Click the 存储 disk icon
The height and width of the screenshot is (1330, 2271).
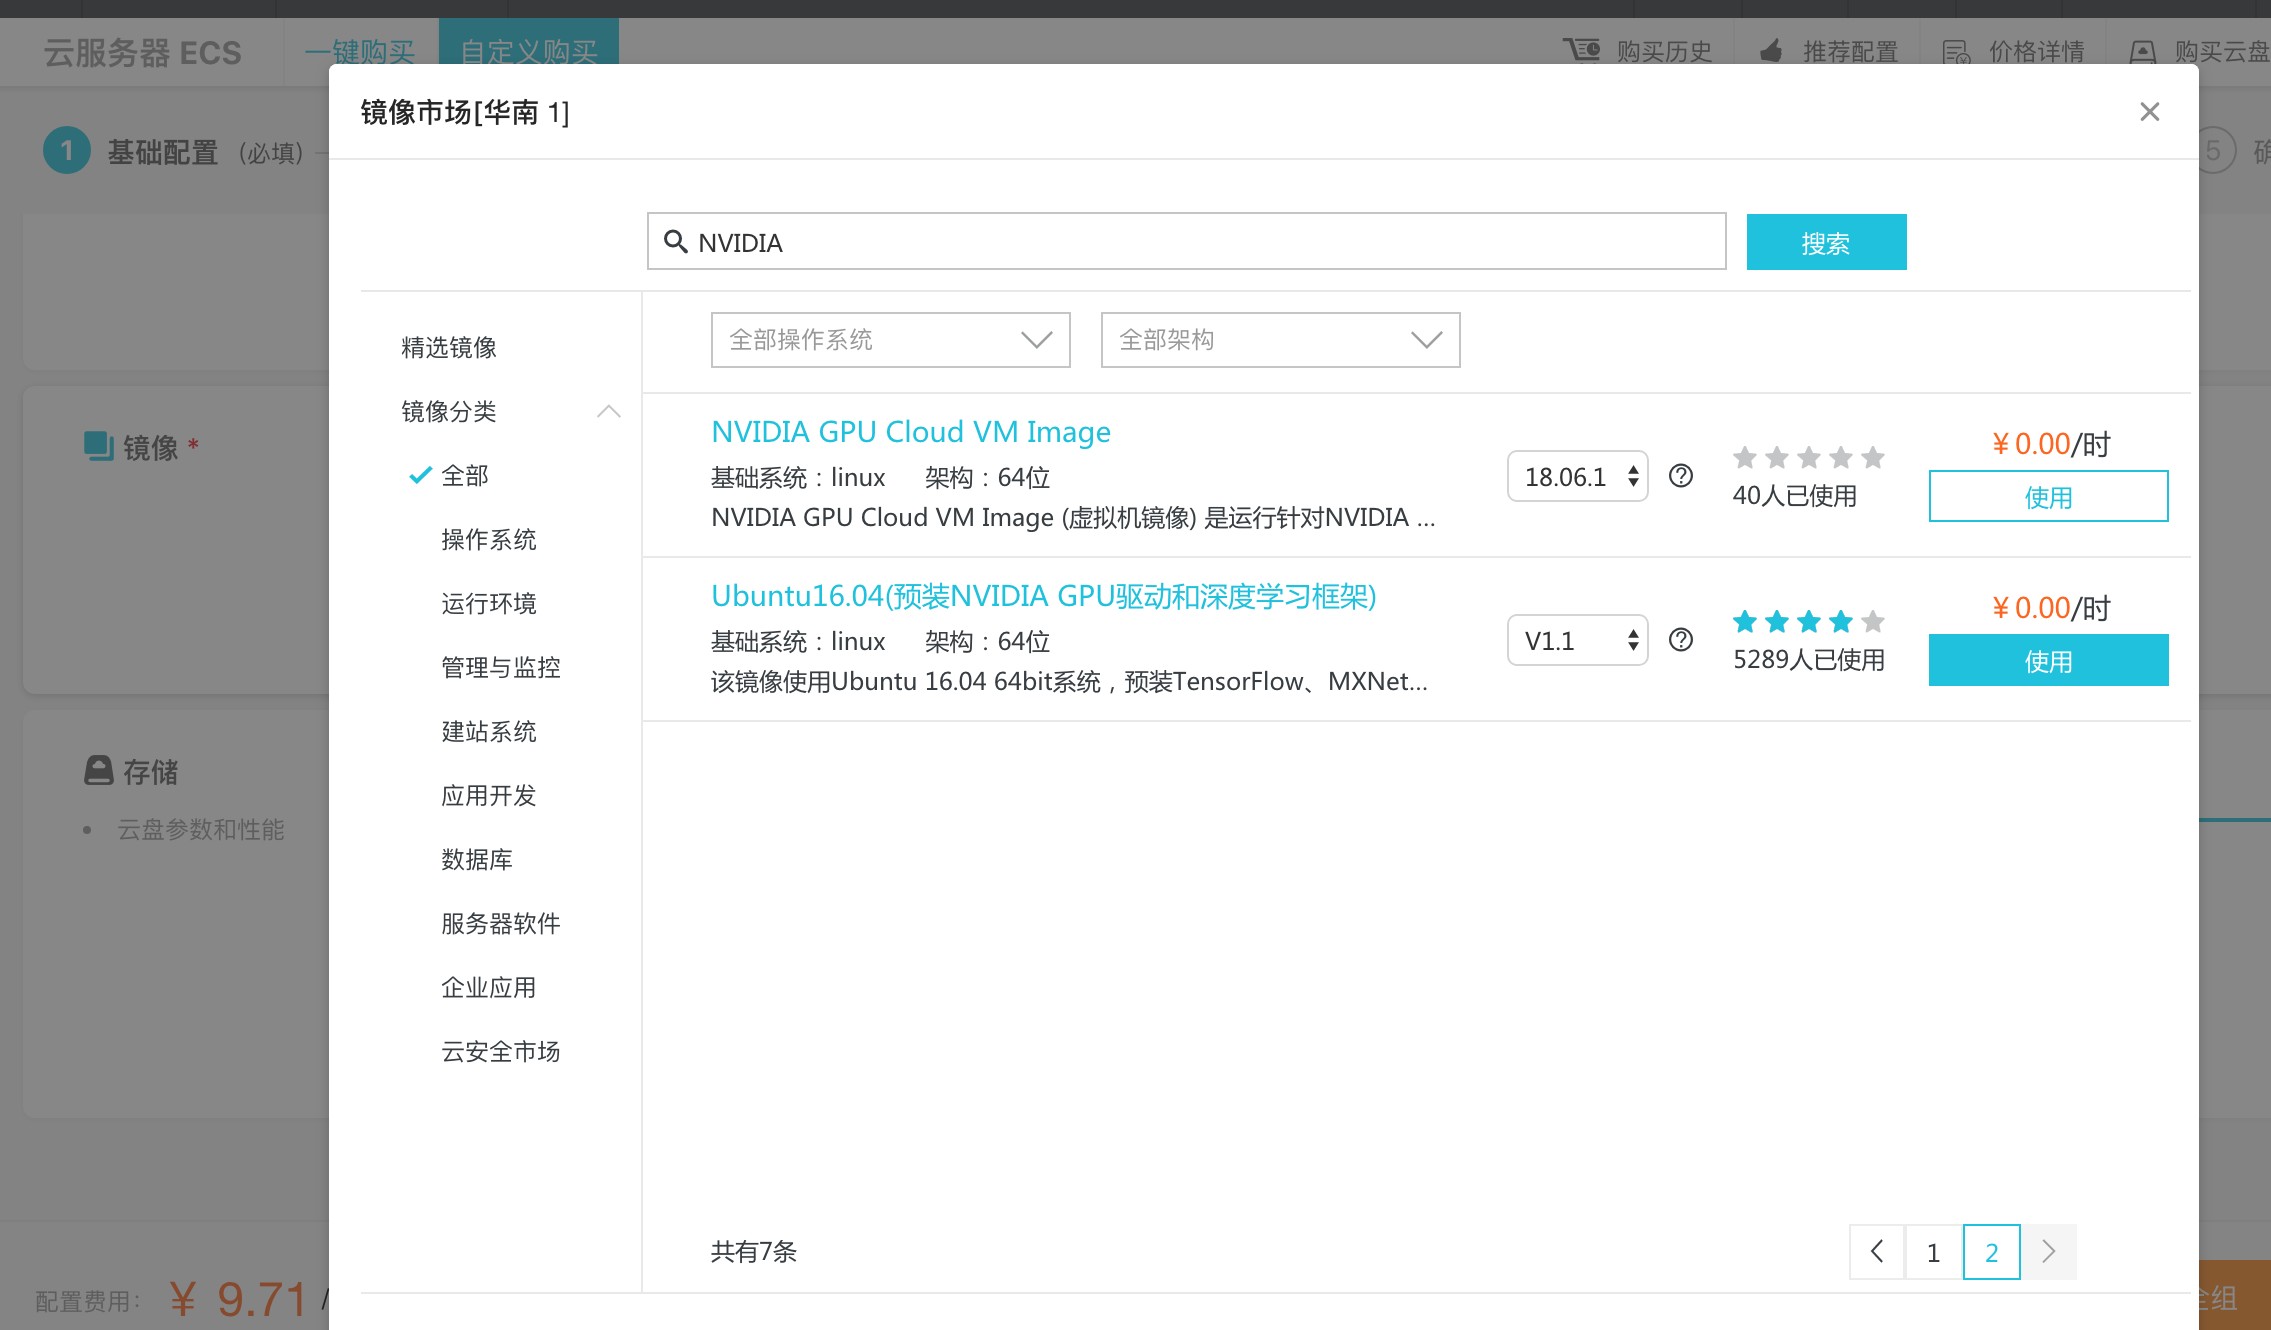pyautogui.click(x=98, y=770)
